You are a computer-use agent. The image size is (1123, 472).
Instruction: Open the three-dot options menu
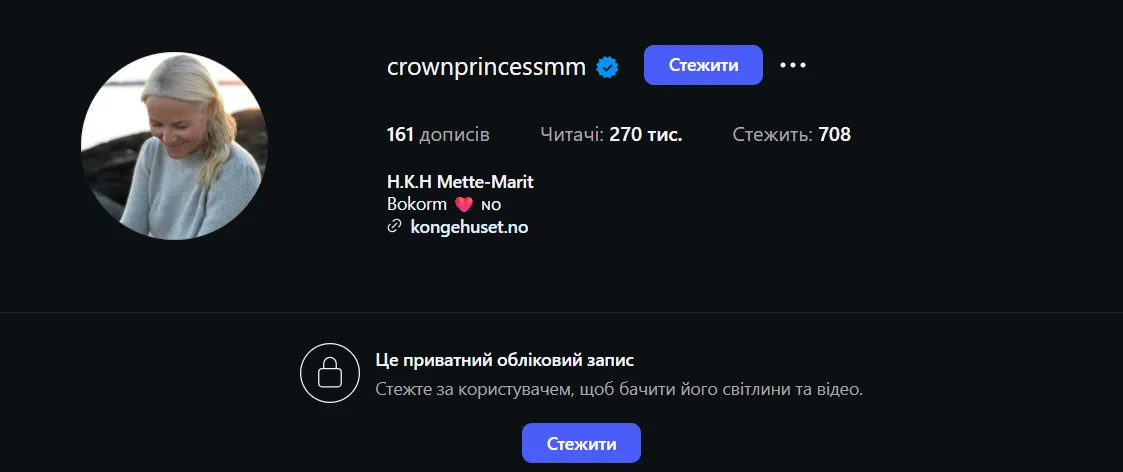click(x=792, y=65)
